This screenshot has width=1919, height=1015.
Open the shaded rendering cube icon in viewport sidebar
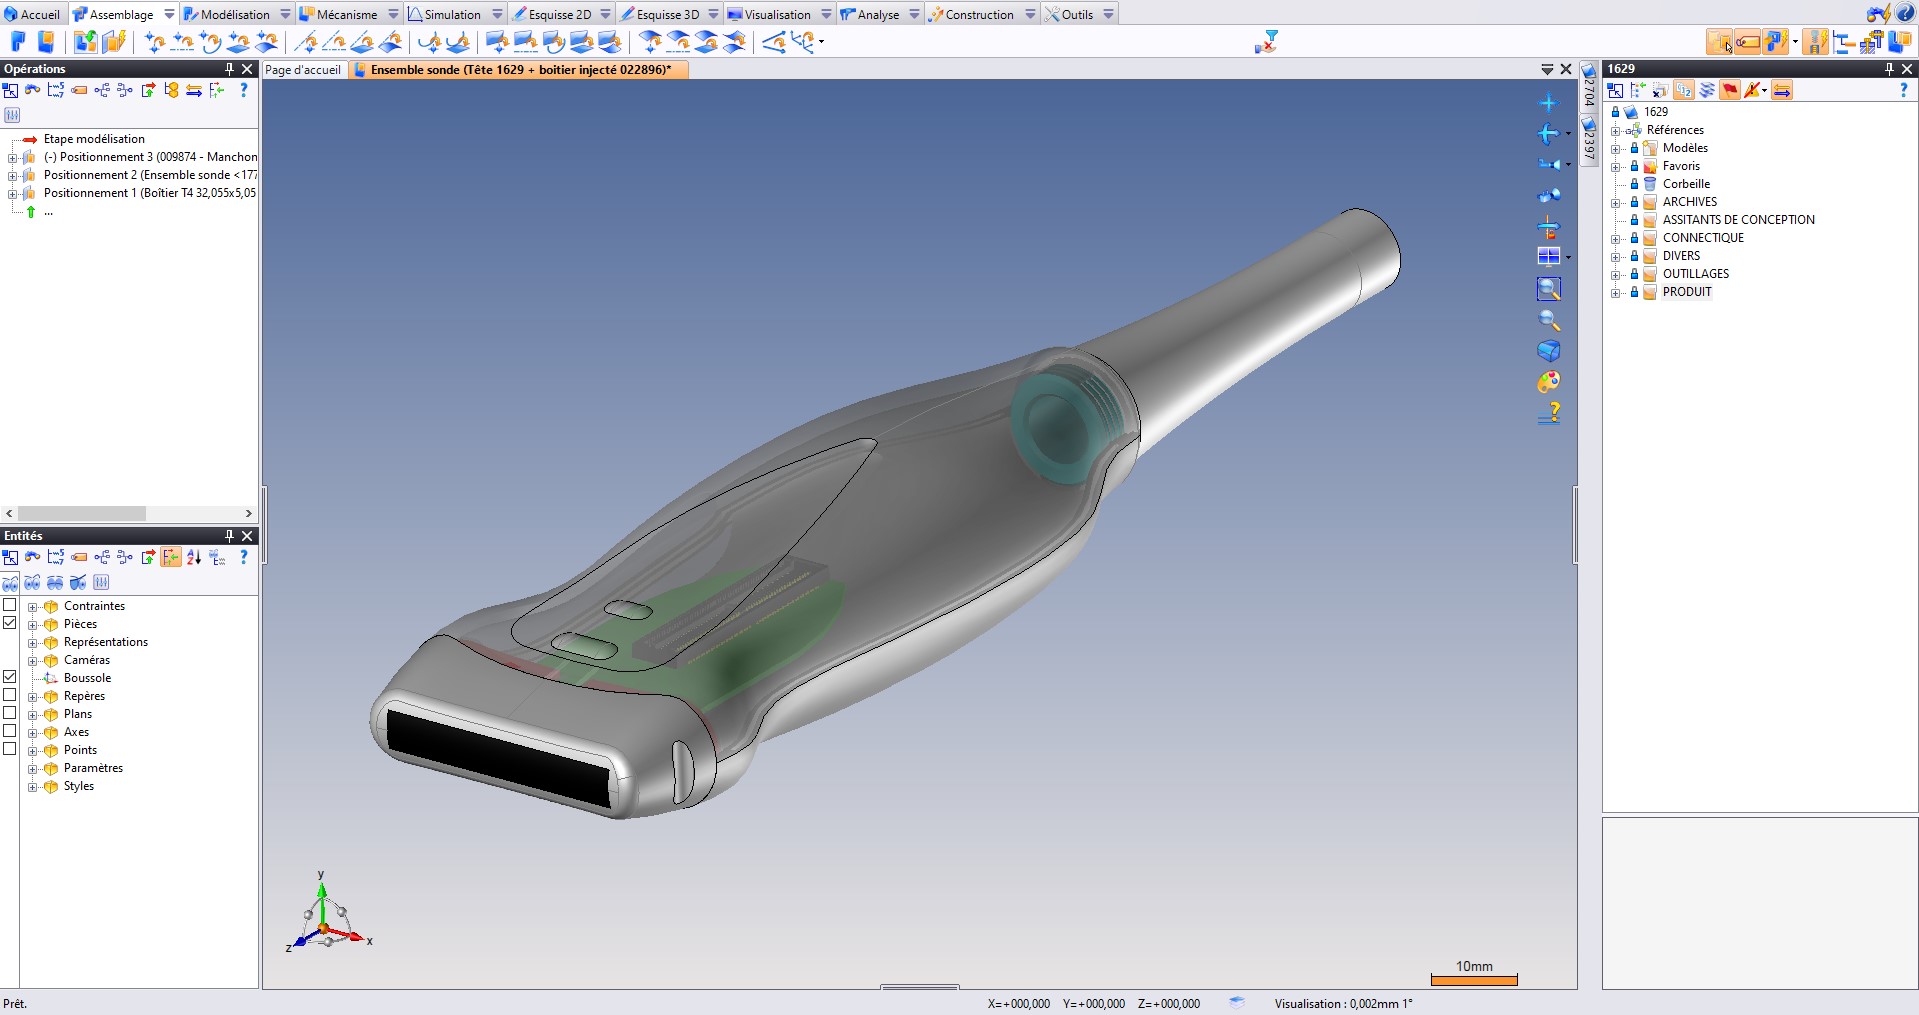[x=1547, y=350]
